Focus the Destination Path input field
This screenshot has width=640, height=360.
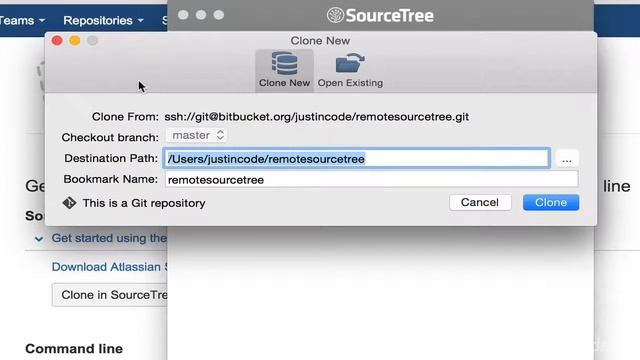coord(356,158)
